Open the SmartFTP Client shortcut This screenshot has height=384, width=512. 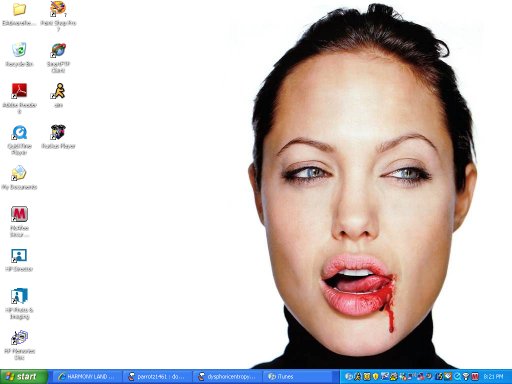click(58, 50)
